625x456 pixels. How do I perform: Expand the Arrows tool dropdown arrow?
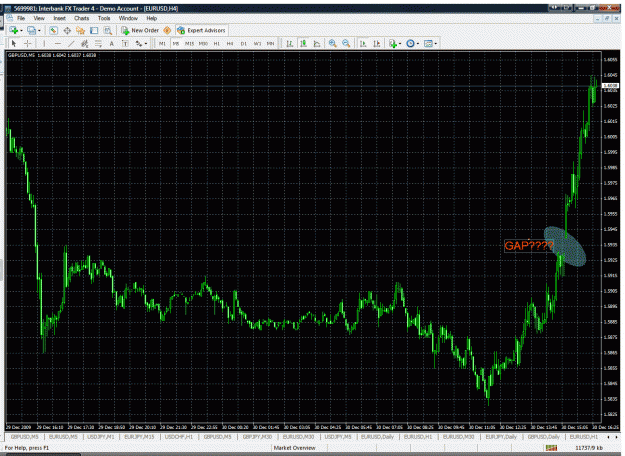pyautogui.click(x=146, y=44)
